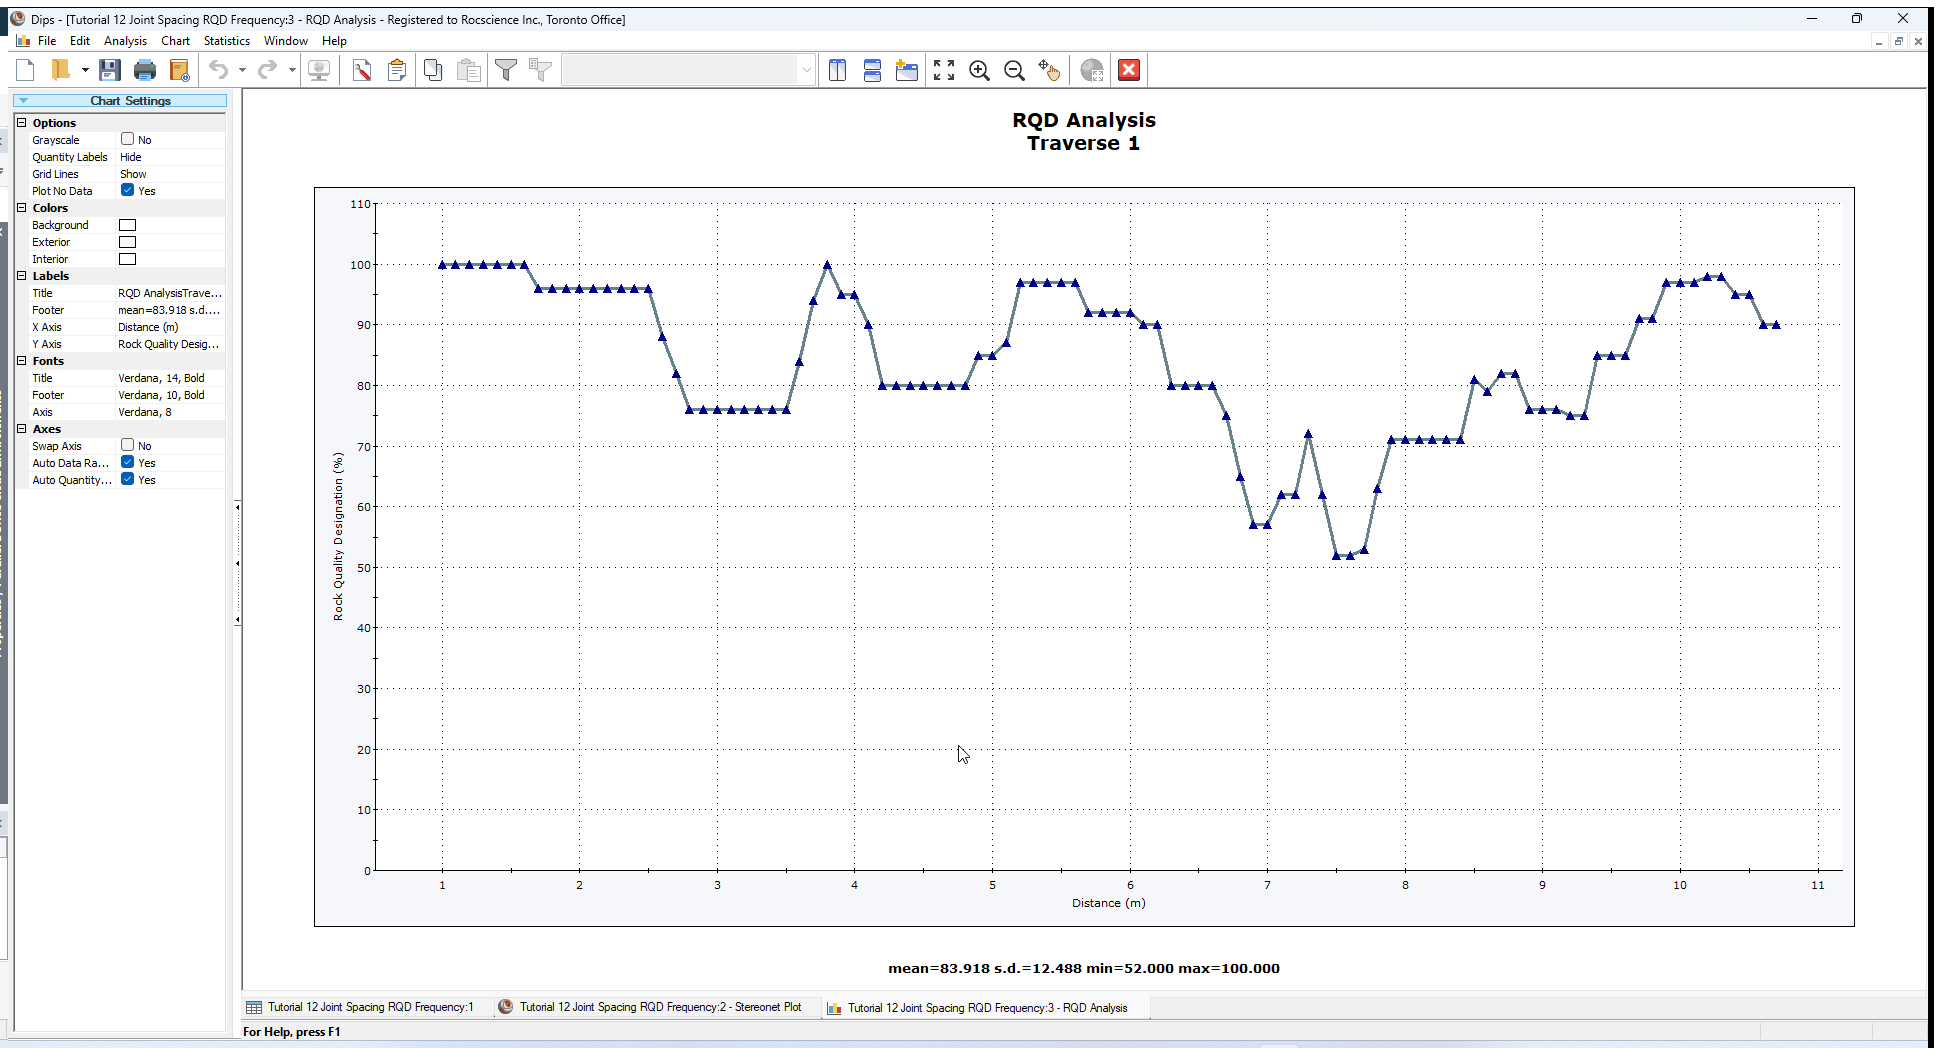Open the dropdown arrow beside the Open folder icon
The width and height of the screenshot is (1936, 1048).
[x=85, y=70]
